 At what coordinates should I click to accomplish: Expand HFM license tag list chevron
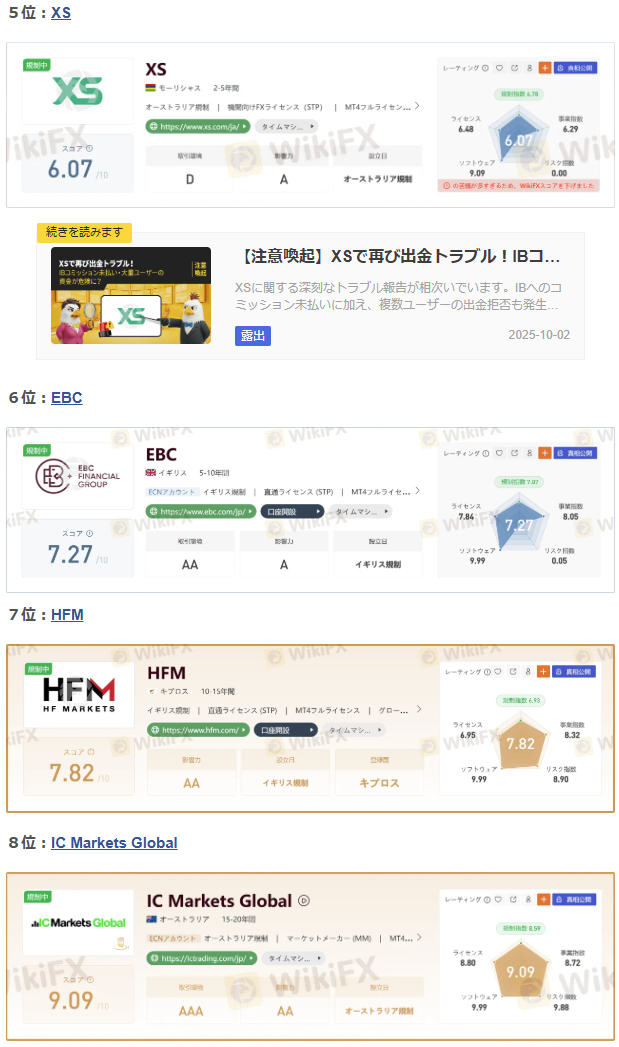tap(419, 709)
